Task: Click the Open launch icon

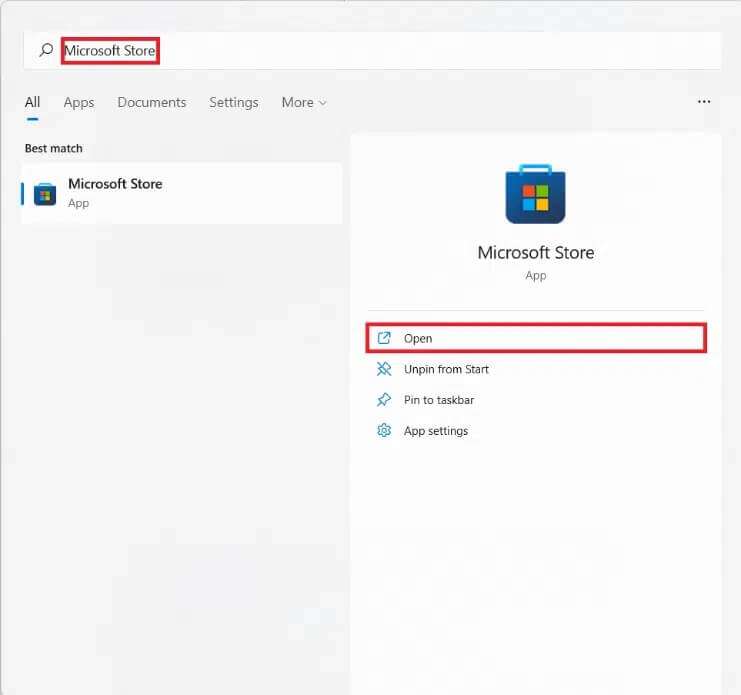Action: pos(384,338)
